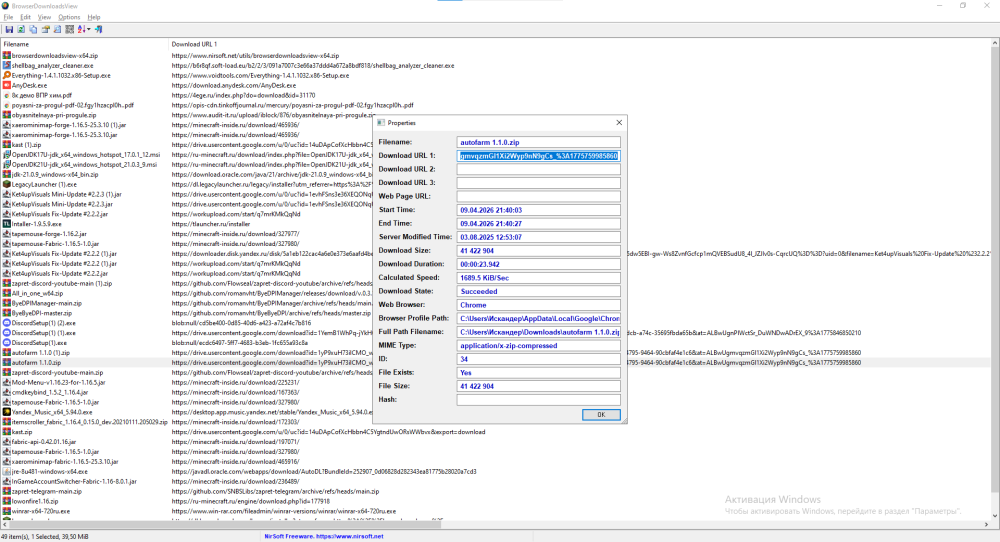Click the empty Web Page URL field
The width and height of the screenshot is (1000, 542).
pos(538,196)
